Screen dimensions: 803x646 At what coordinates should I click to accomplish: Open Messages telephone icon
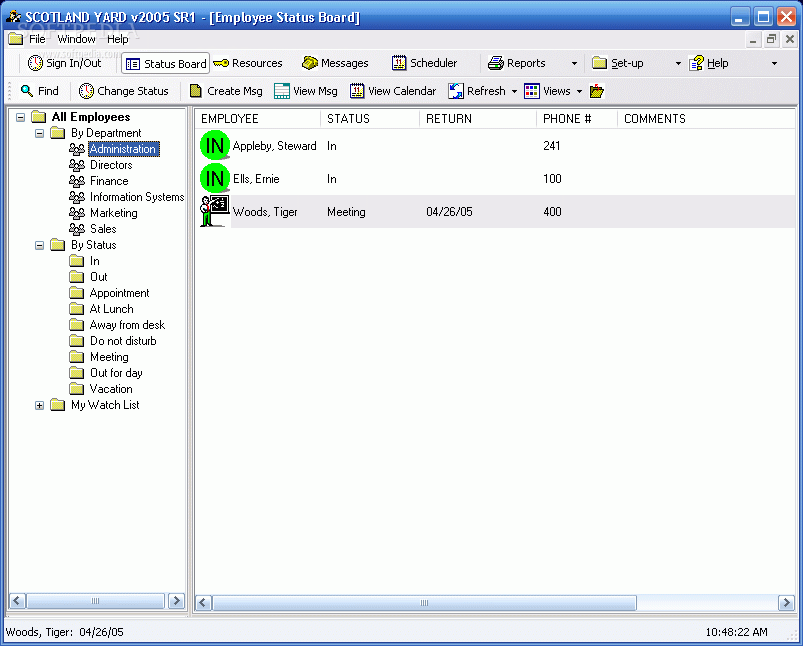point(310,63)
